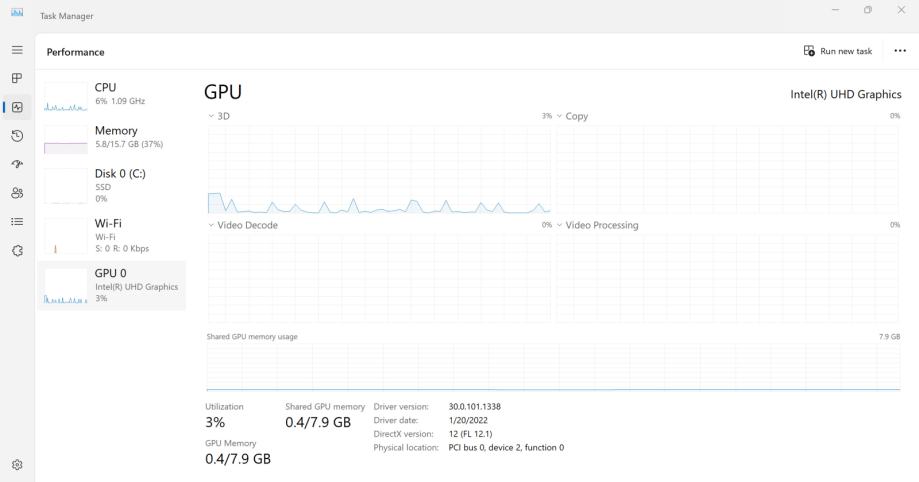Screen dimensions: 919x482
Task: Open the App history page icon
Action: 17,136
